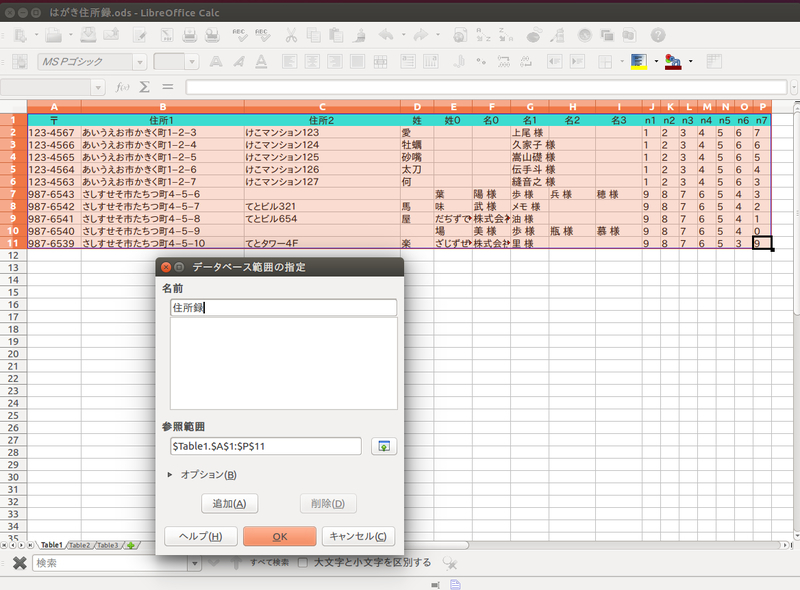The height and width of the screenshot is (590, 800).
Task: Insert Hyperlink via toolbar icon
Action: [x=460, y=35]
